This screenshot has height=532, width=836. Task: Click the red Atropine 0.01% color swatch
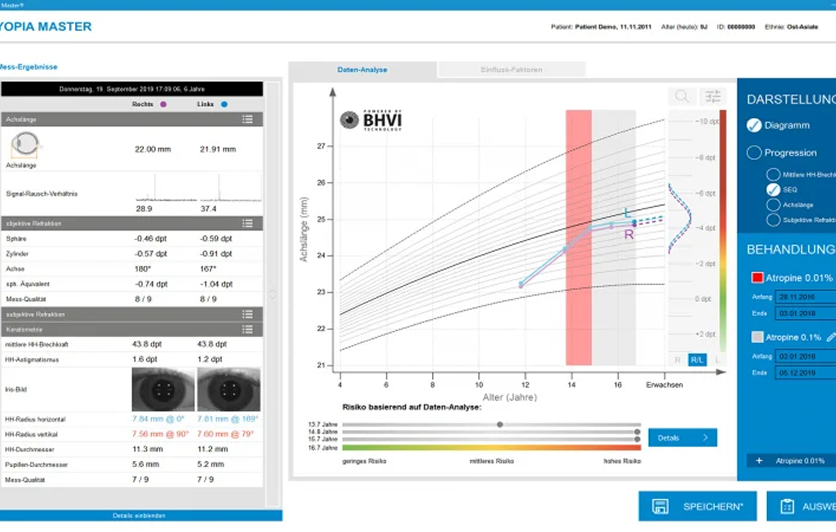point(757,278)
